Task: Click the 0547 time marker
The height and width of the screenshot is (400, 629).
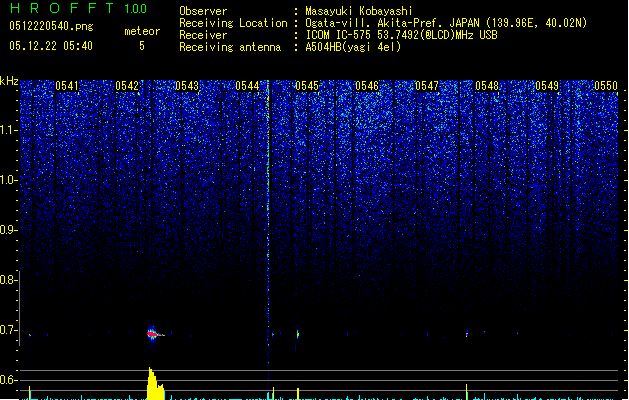Action: [x=427, y=86]
